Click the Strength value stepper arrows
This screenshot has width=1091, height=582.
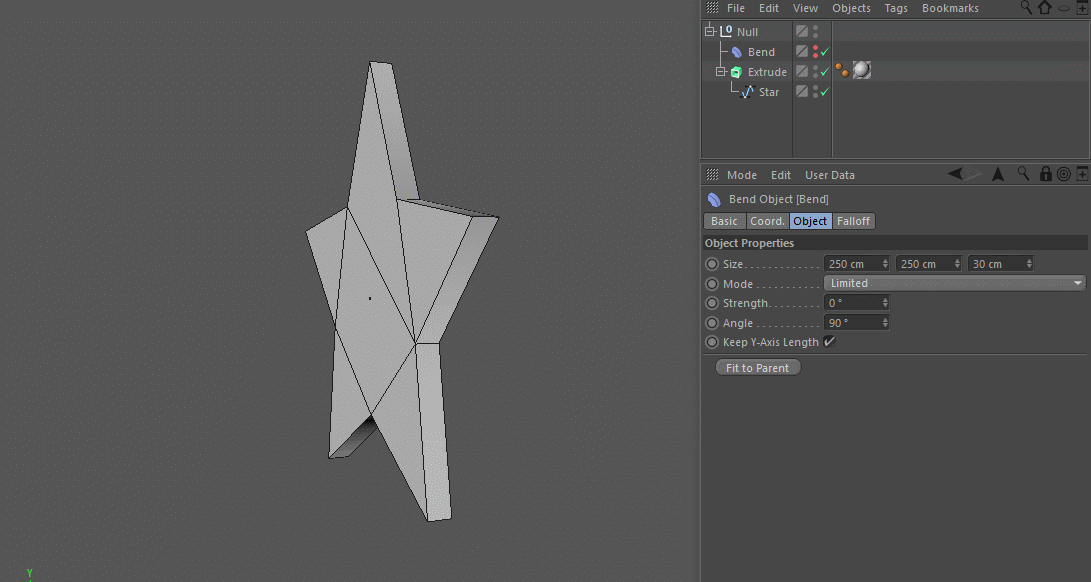tap(885, 303)
